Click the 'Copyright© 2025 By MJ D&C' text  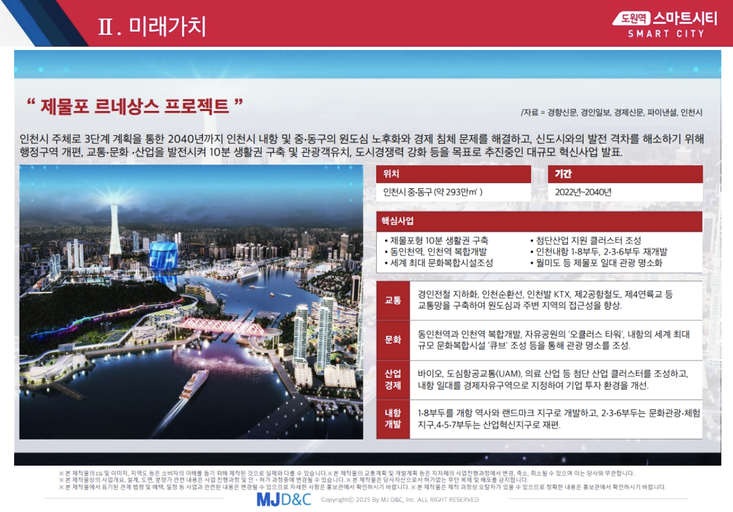(x=400, y=499)
